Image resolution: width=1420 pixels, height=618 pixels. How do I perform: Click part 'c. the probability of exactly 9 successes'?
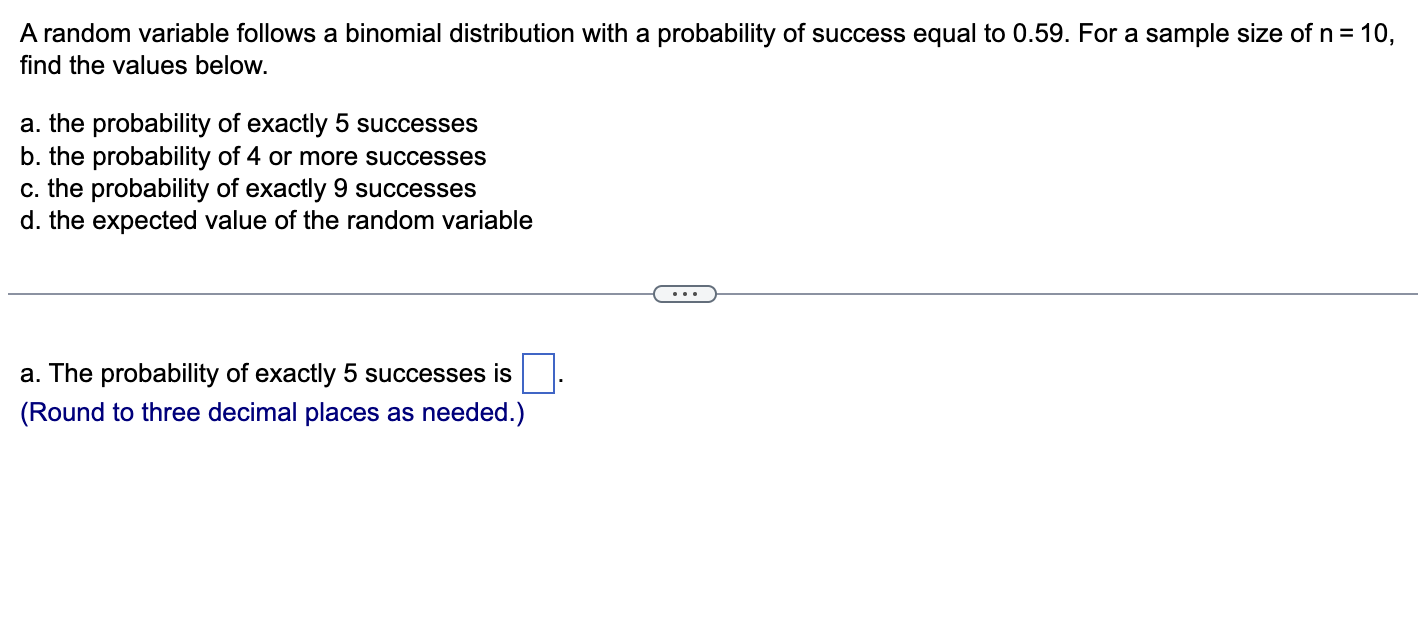click(248, 189)
